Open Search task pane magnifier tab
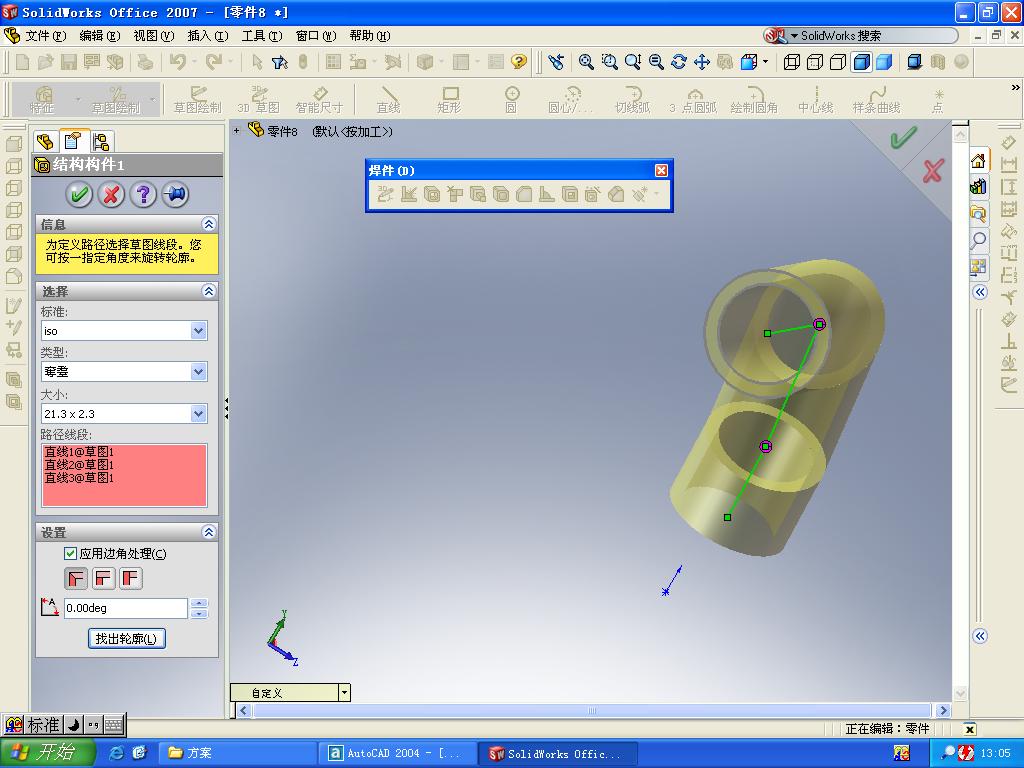 (x=978, y=240)
